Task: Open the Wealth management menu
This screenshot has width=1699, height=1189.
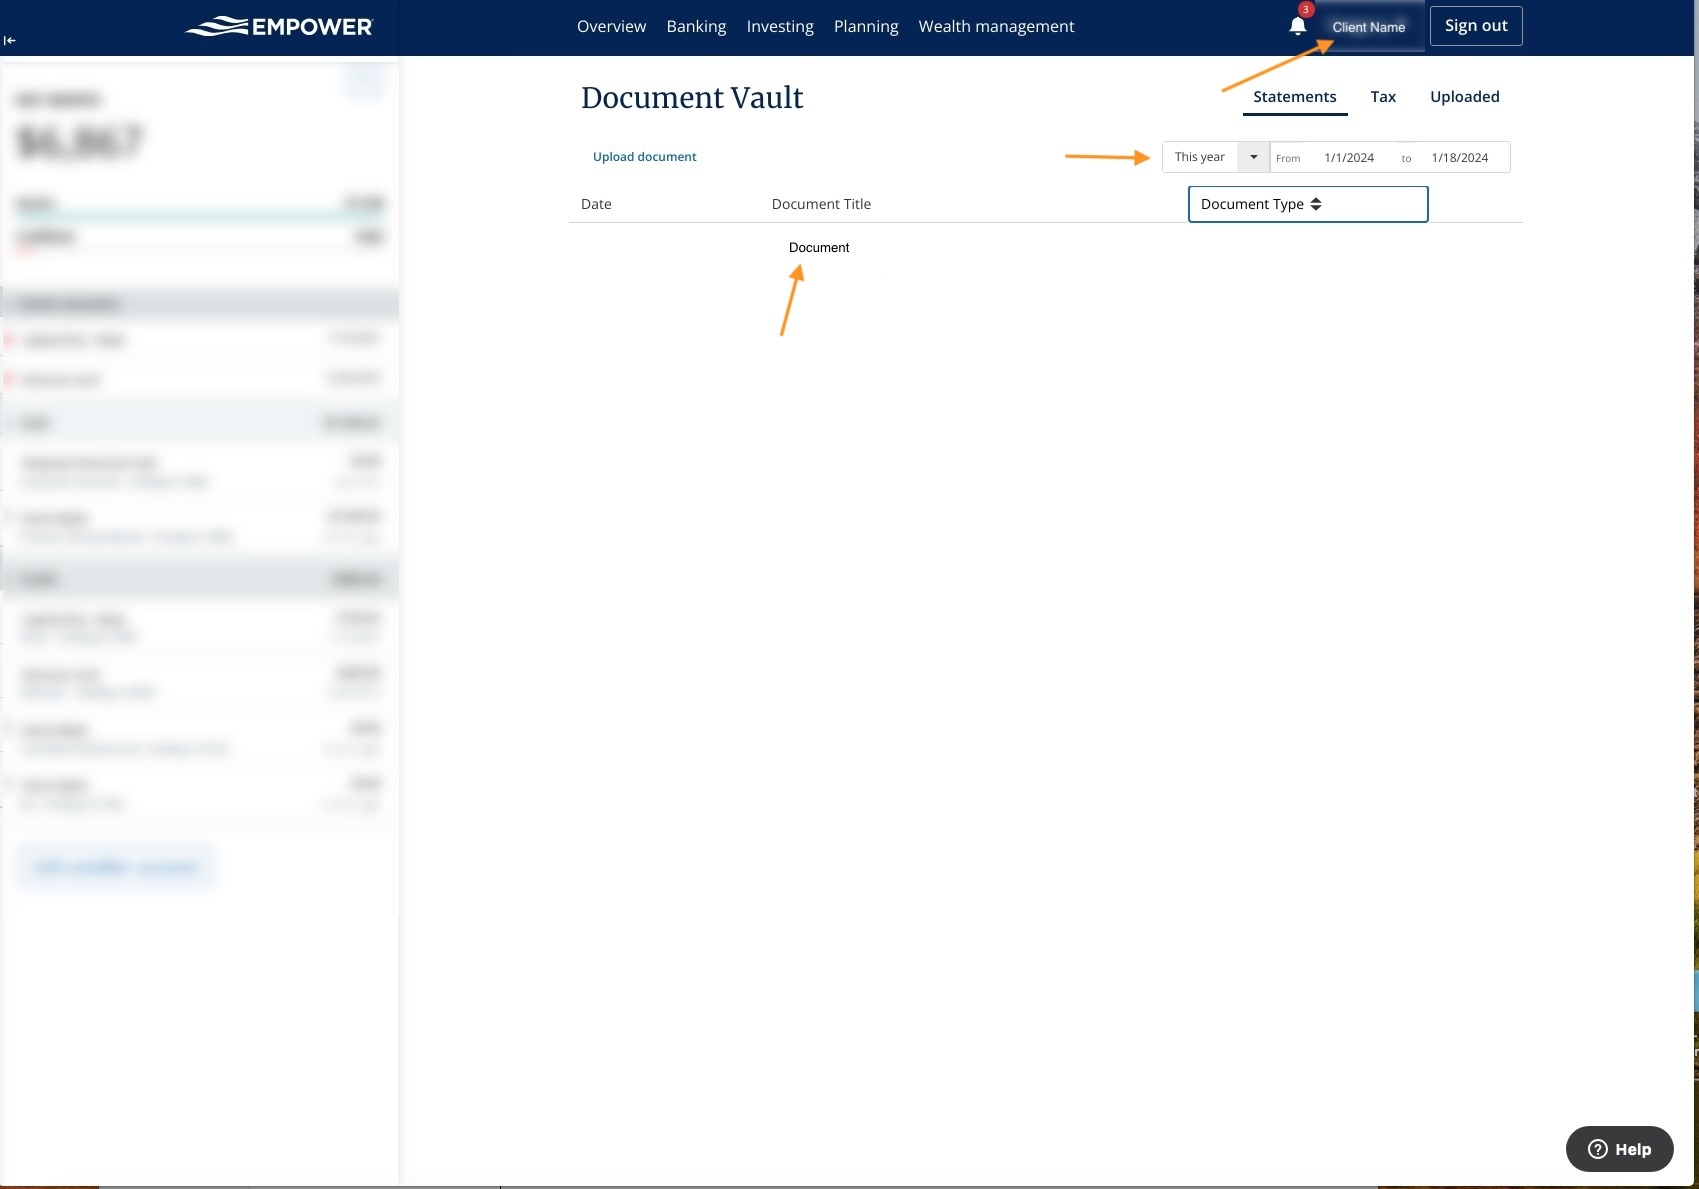Action: click(x=995, y=26)
